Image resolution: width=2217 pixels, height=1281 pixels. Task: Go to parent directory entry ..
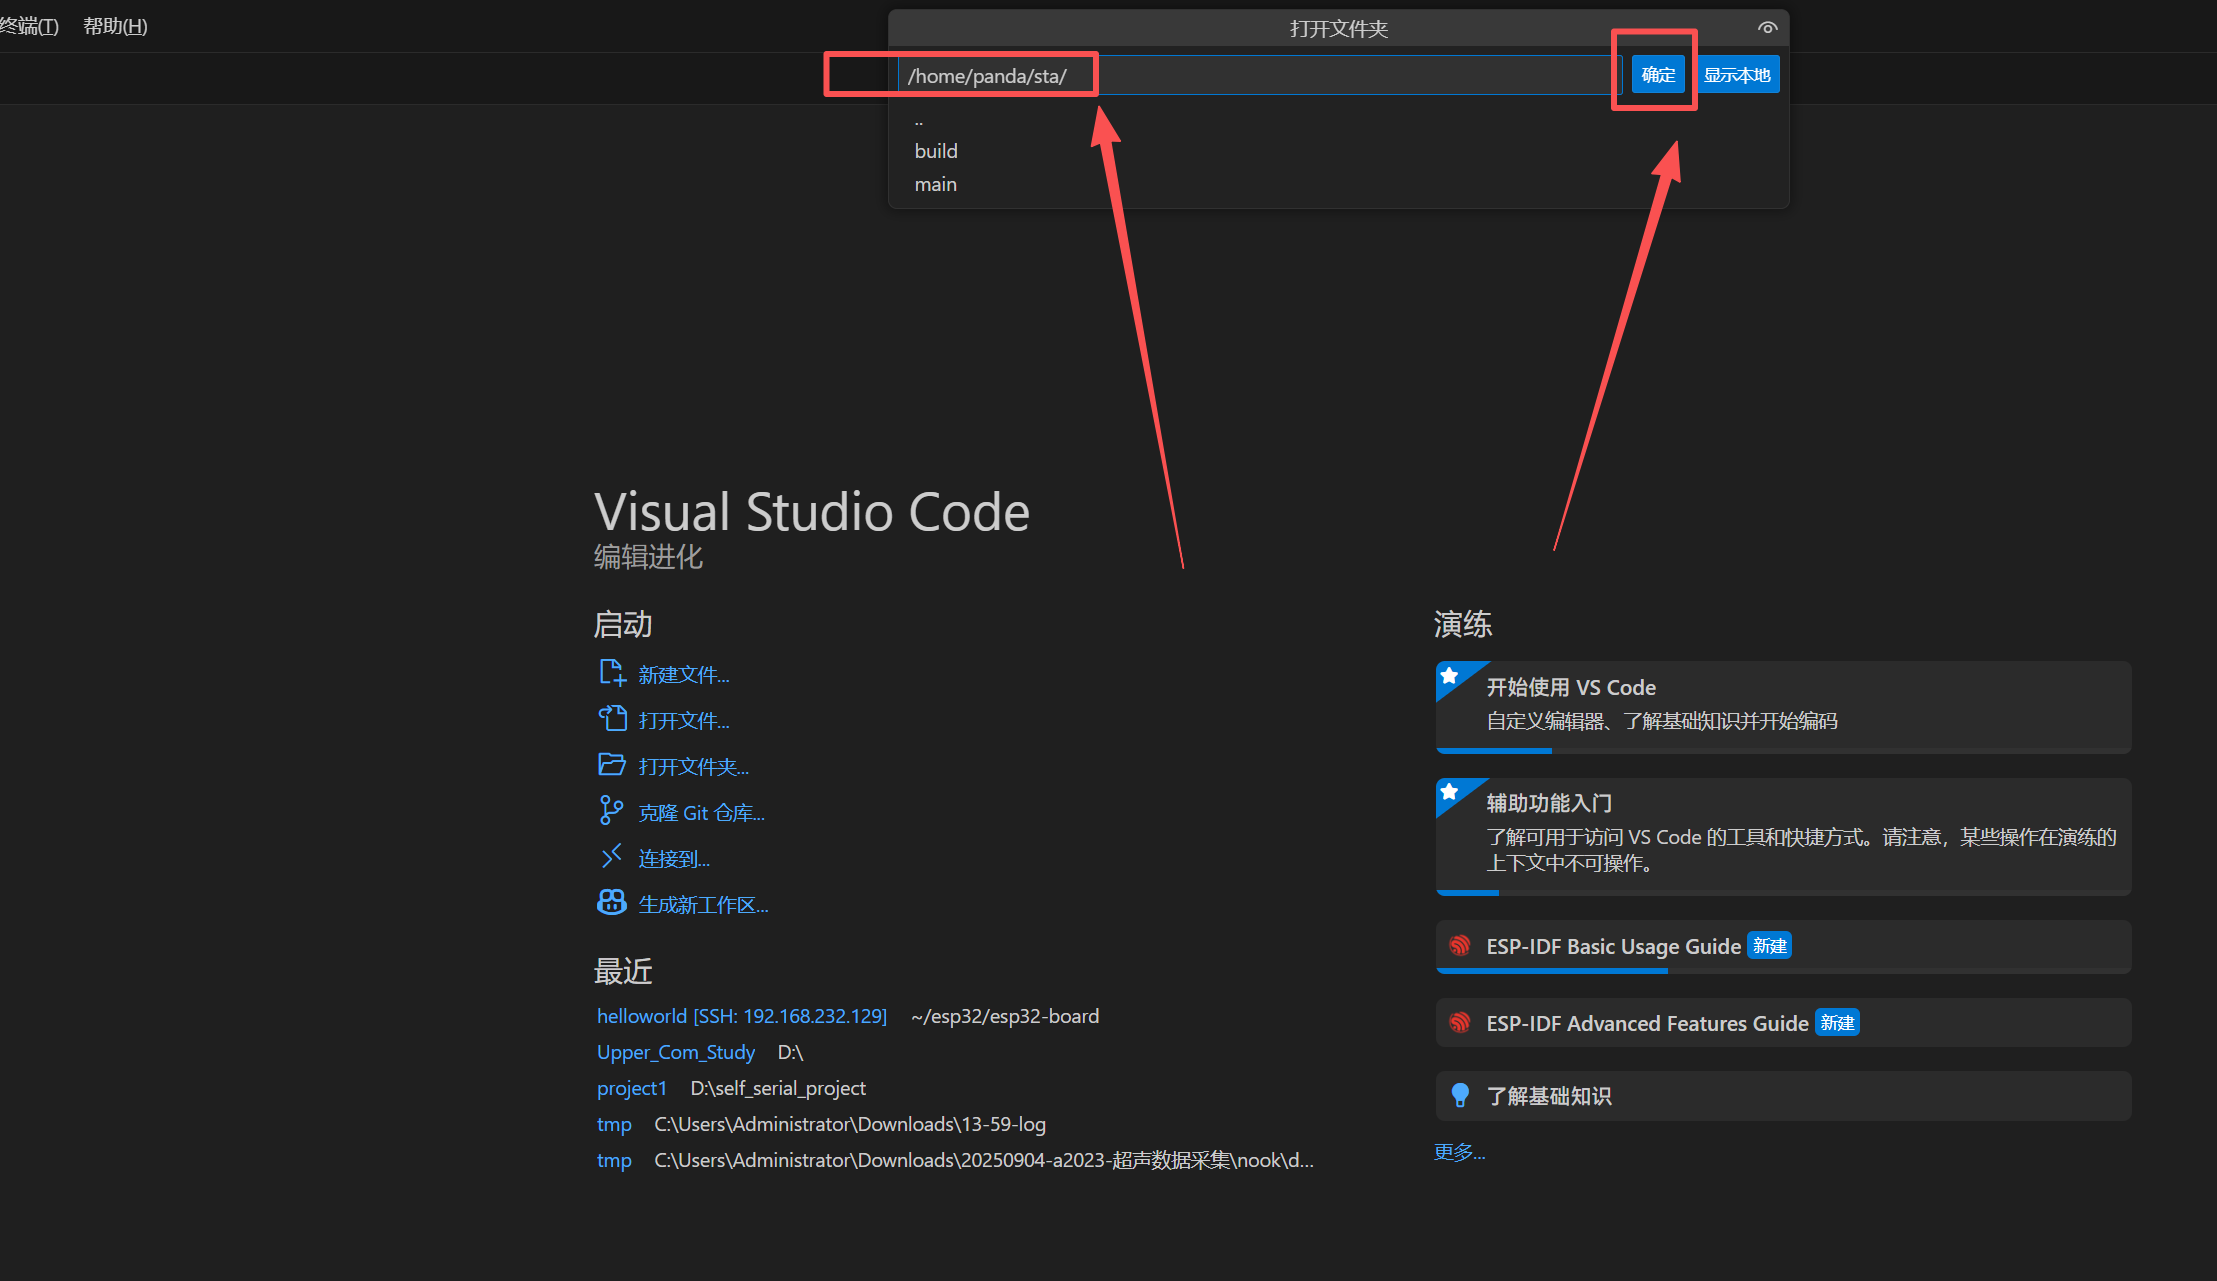tap(919, 121)
